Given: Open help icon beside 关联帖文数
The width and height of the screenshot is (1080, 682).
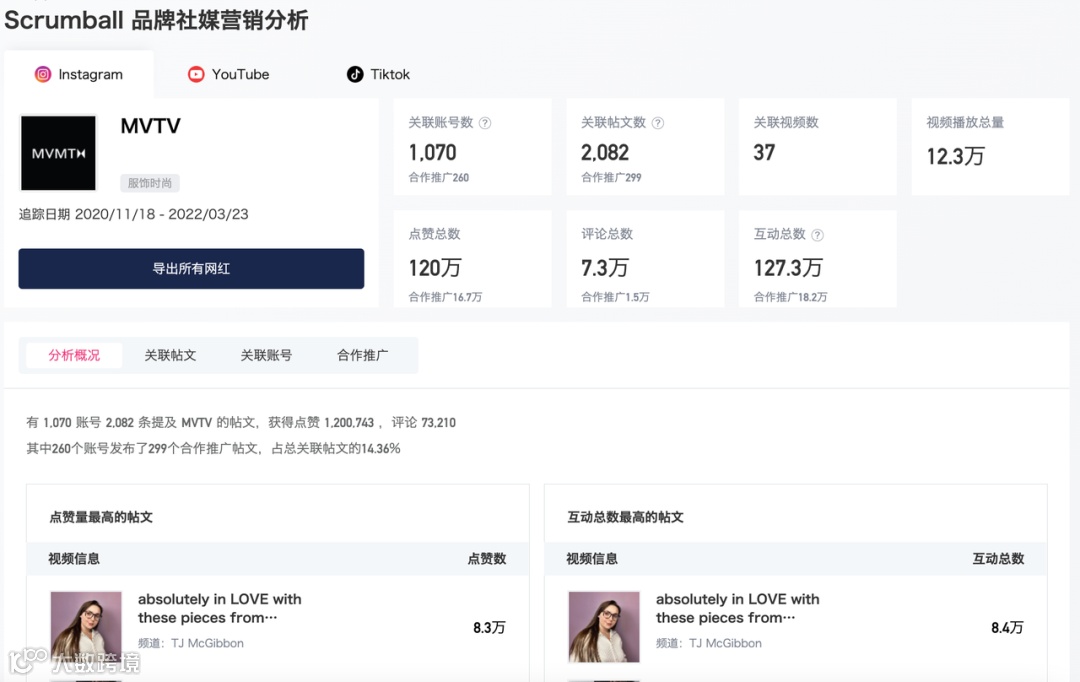Looking at the screenshot, I should (x=658, y=123).
